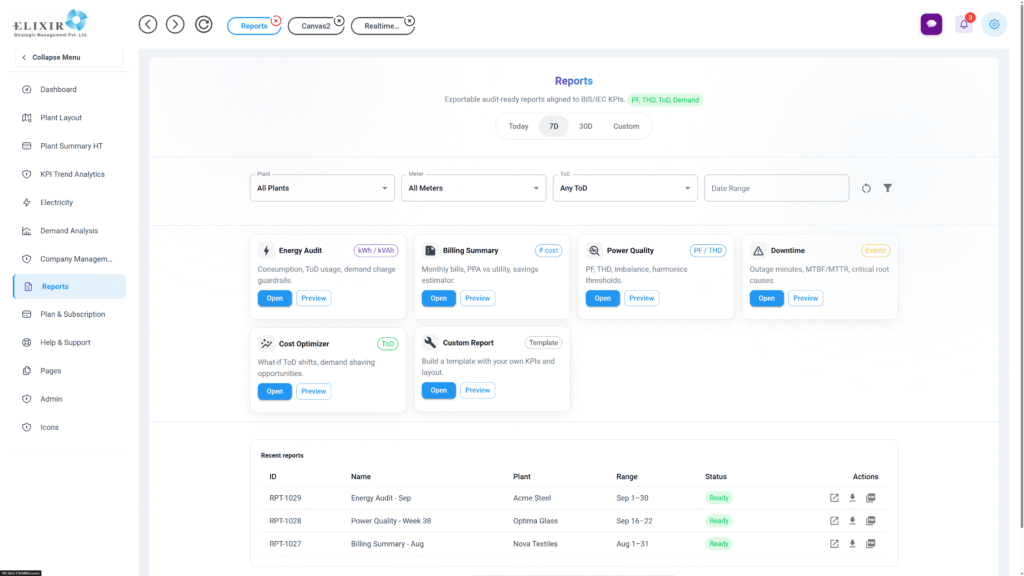Click the filter funnel icon
This screenshot has height=576, width=1024.
point(888,188)
